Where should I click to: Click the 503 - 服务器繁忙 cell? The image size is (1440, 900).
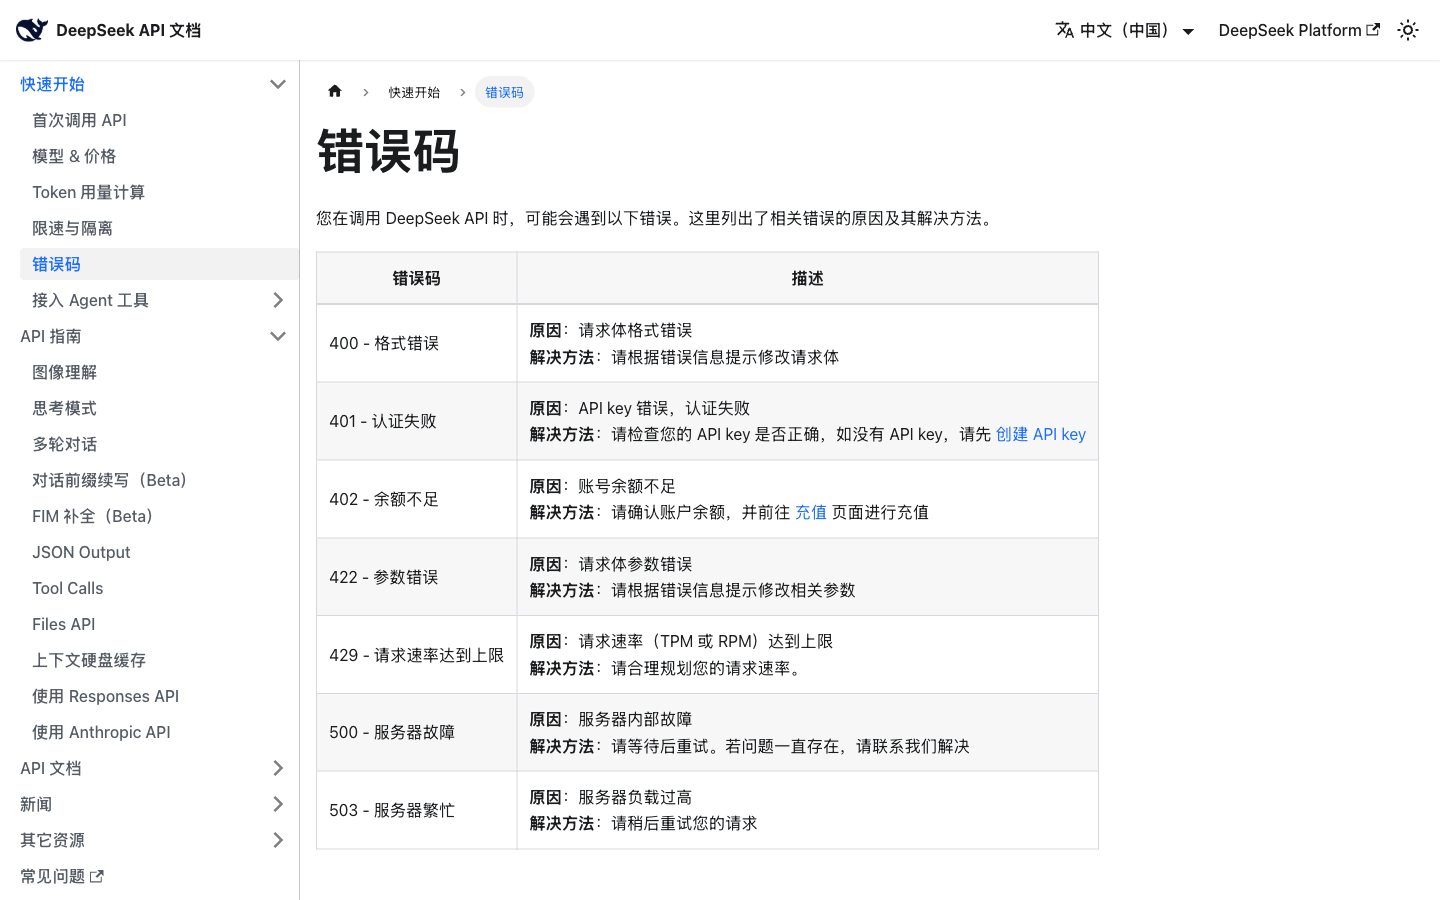416,810
